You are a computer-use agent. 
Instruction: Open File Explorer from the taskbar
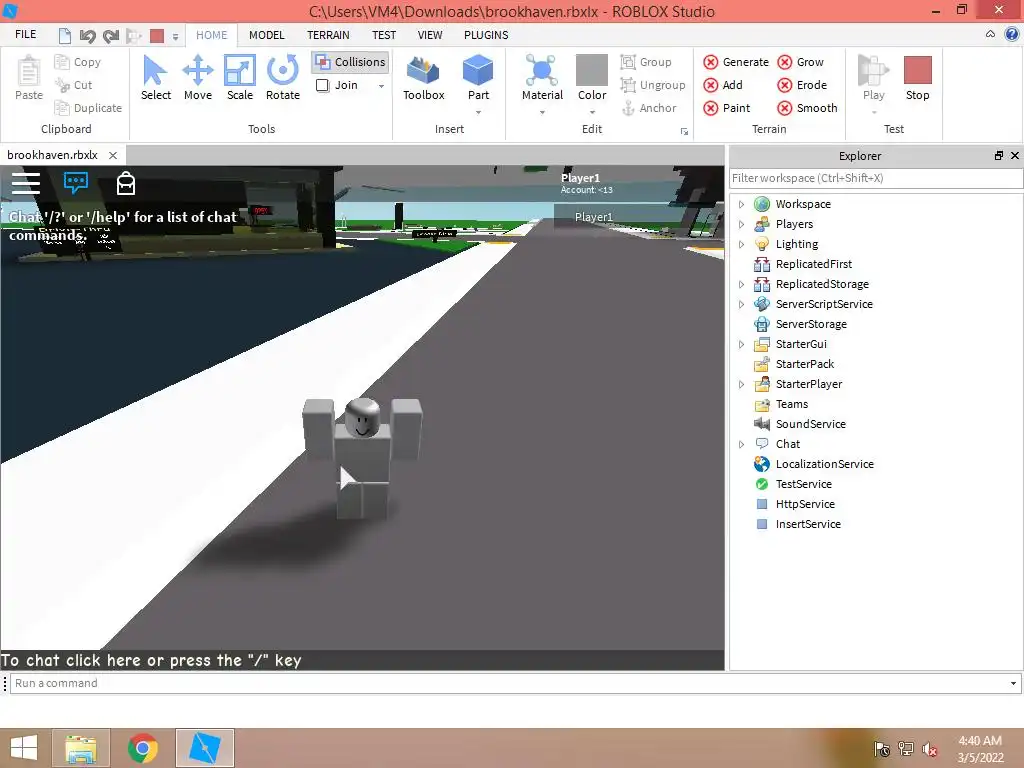pos(81,748)
